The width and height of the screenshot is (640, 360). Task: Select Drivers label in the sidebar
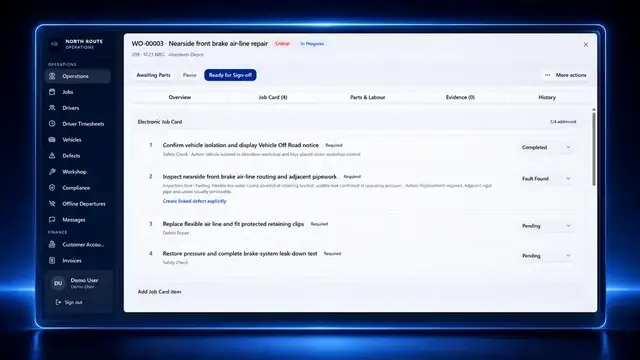point(71,108)
